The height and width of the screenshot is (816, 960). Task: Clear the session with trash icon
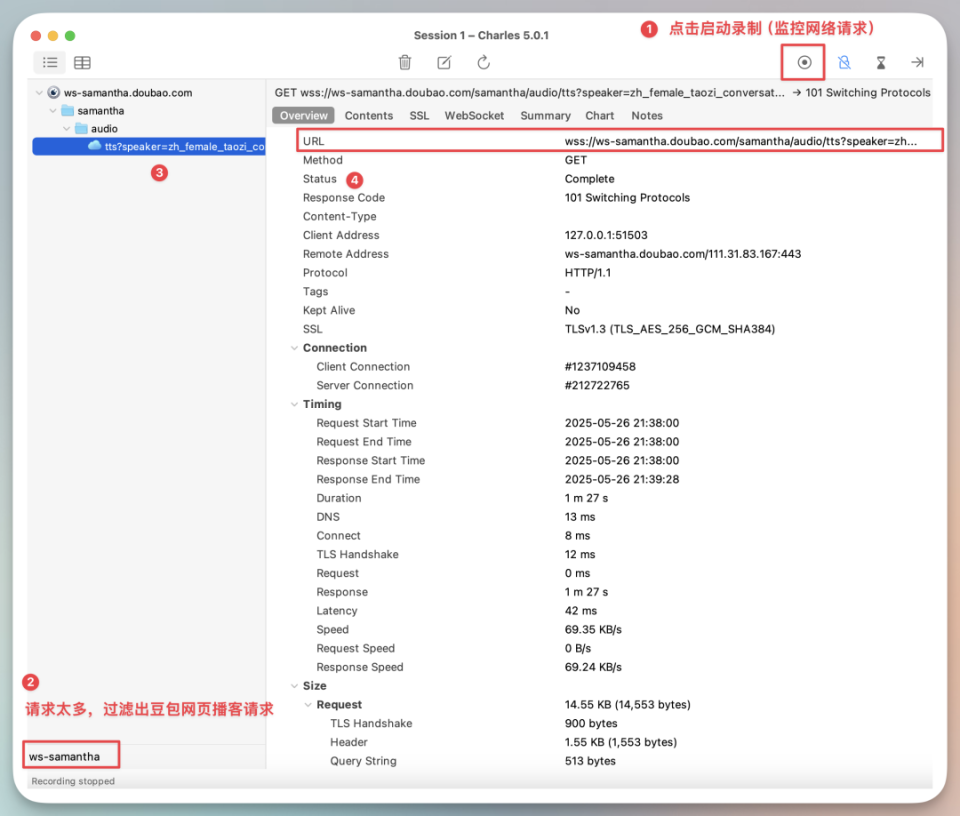pos(405,62)
